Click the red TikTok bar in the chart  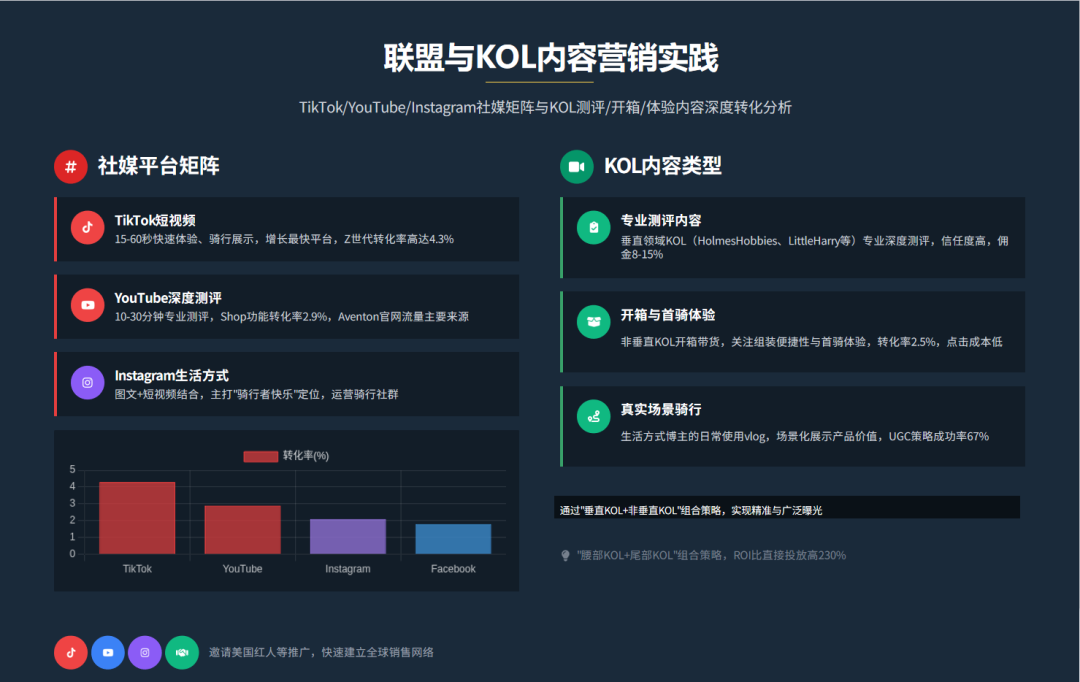pos(137,518)
